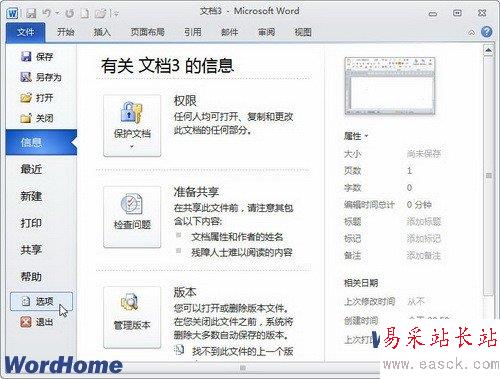
Task: Switch to the 视图 (View) tab
Action: point(303,32)
